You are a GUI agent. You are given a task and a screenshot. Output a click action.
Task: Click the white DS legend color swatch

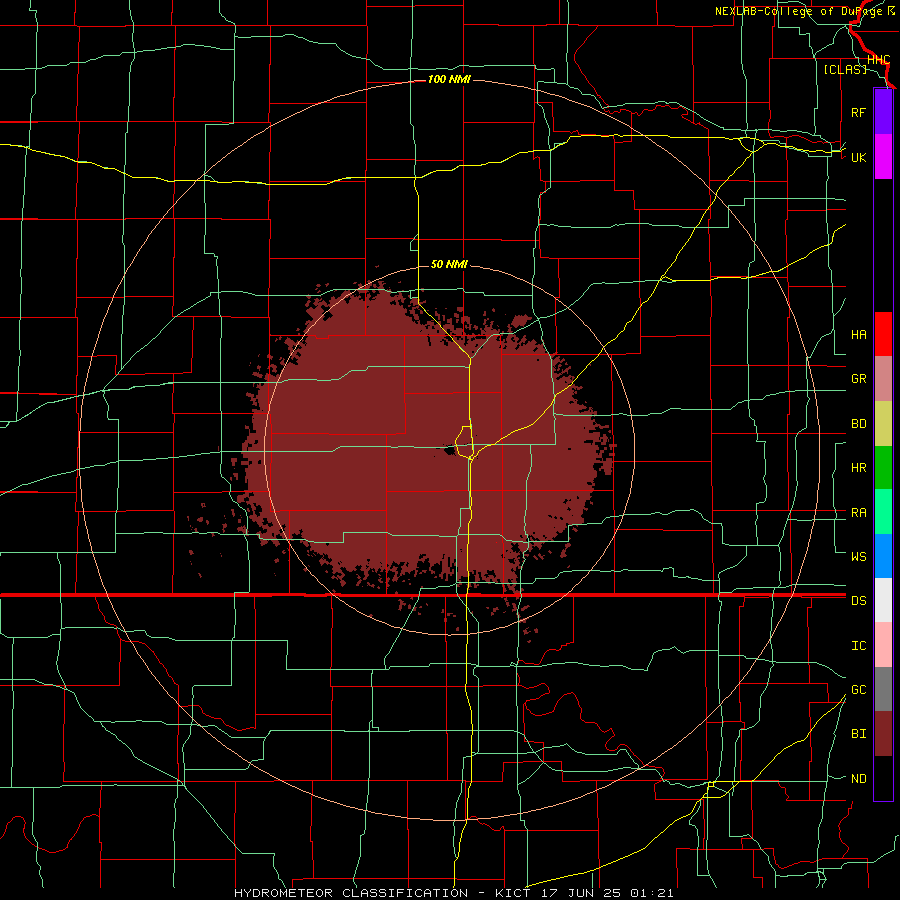(883, 600)
